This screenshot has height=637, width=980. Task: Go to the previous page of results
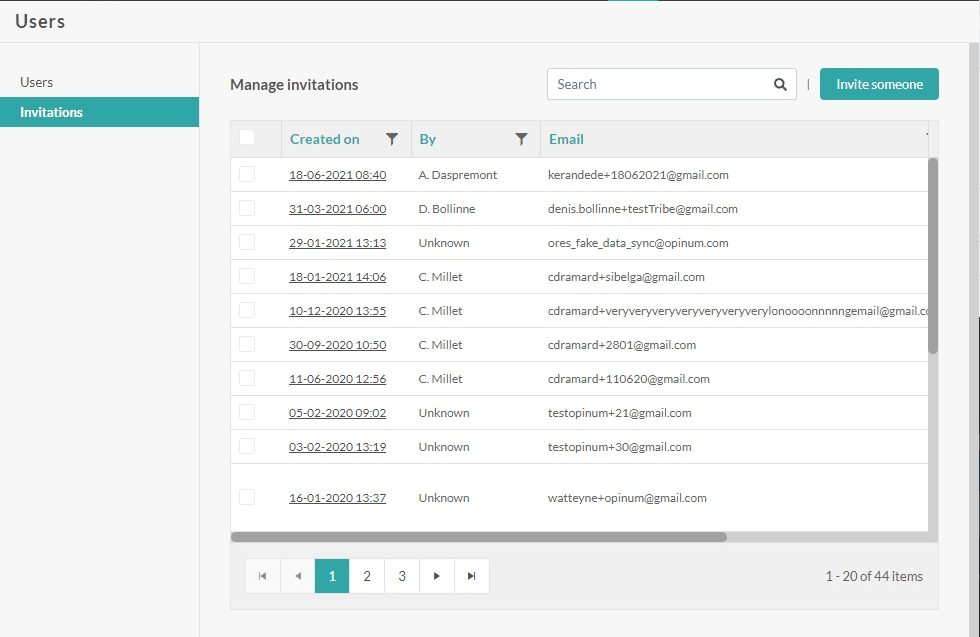(297, 576)
